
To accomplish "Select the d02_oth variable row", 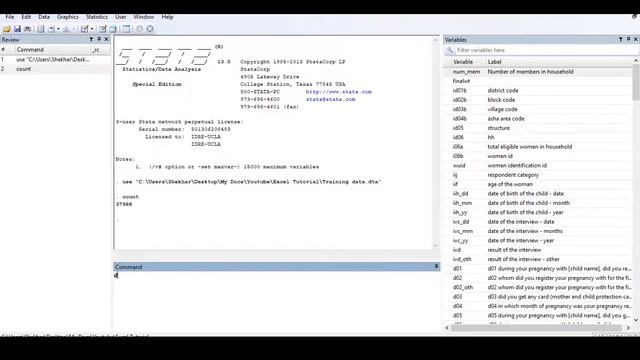I will tap(538, 288).
